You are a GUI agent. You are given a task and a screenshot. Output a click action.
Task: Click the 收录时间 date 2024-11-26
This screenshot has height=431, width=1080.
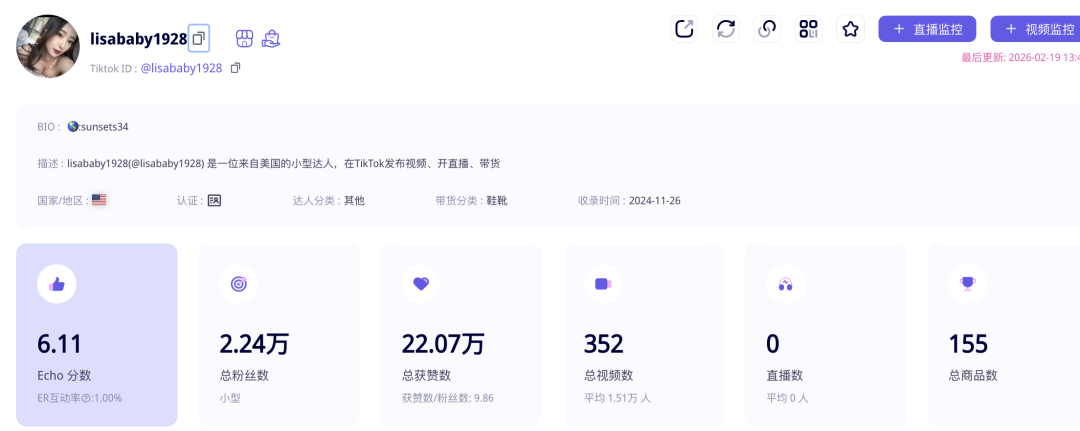click(655, 201)
